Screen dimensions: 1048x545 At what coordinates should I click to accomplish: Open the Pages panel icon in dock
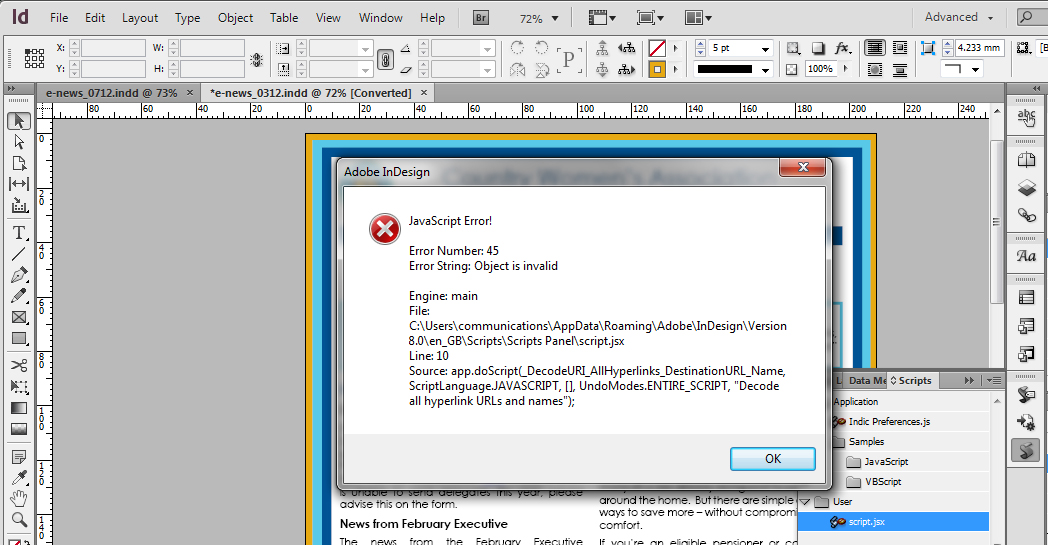(x=1026, y=159)
